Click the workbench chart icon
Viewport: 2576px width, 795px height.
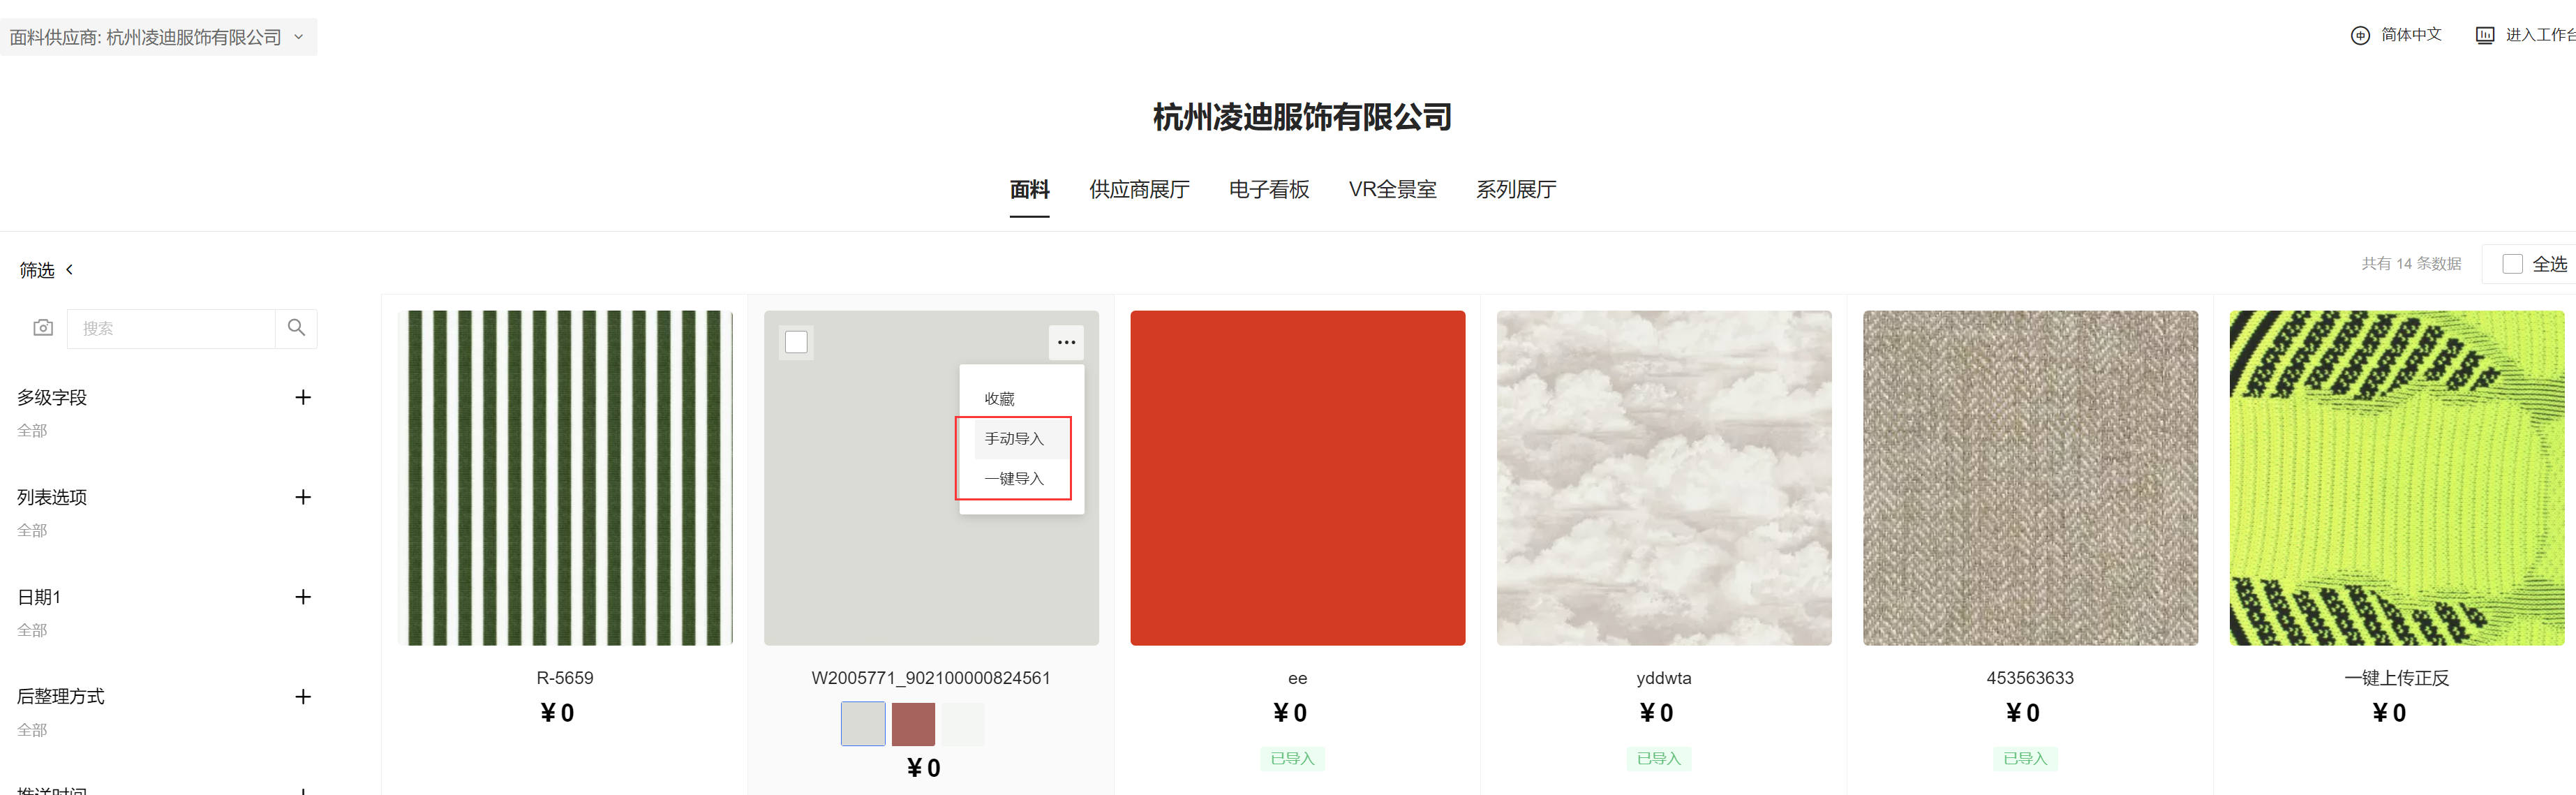[x=2484, y=35]
